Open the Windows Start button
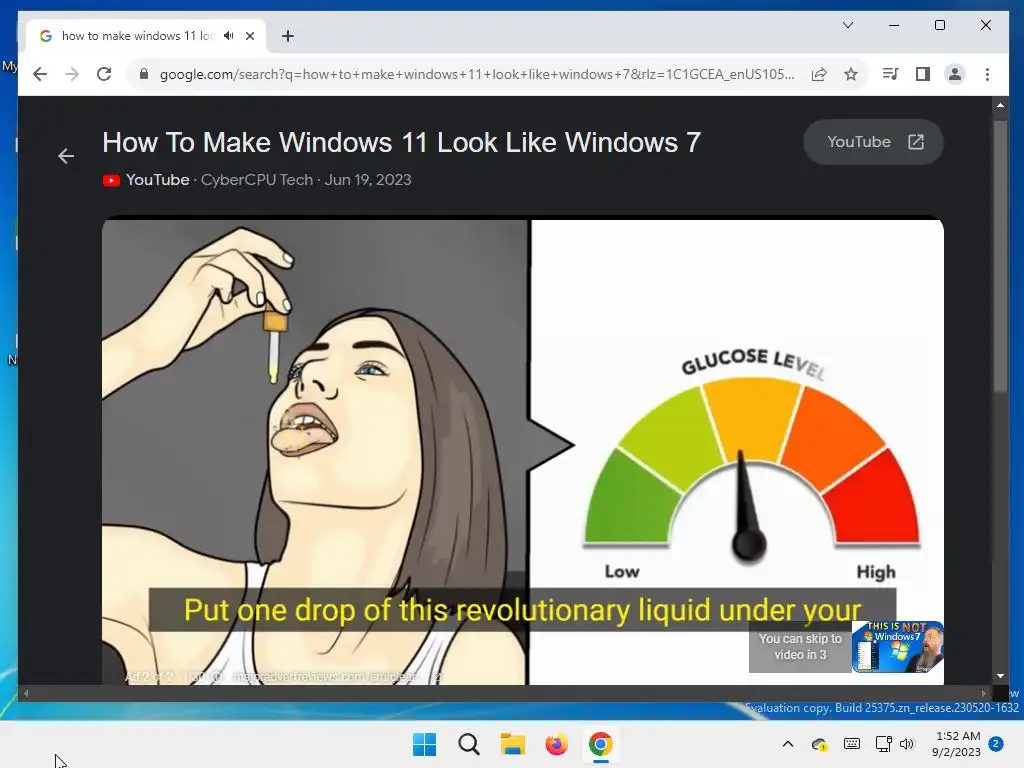Image resolution: width=1024 pixels, height=768 pixels. 424,744
